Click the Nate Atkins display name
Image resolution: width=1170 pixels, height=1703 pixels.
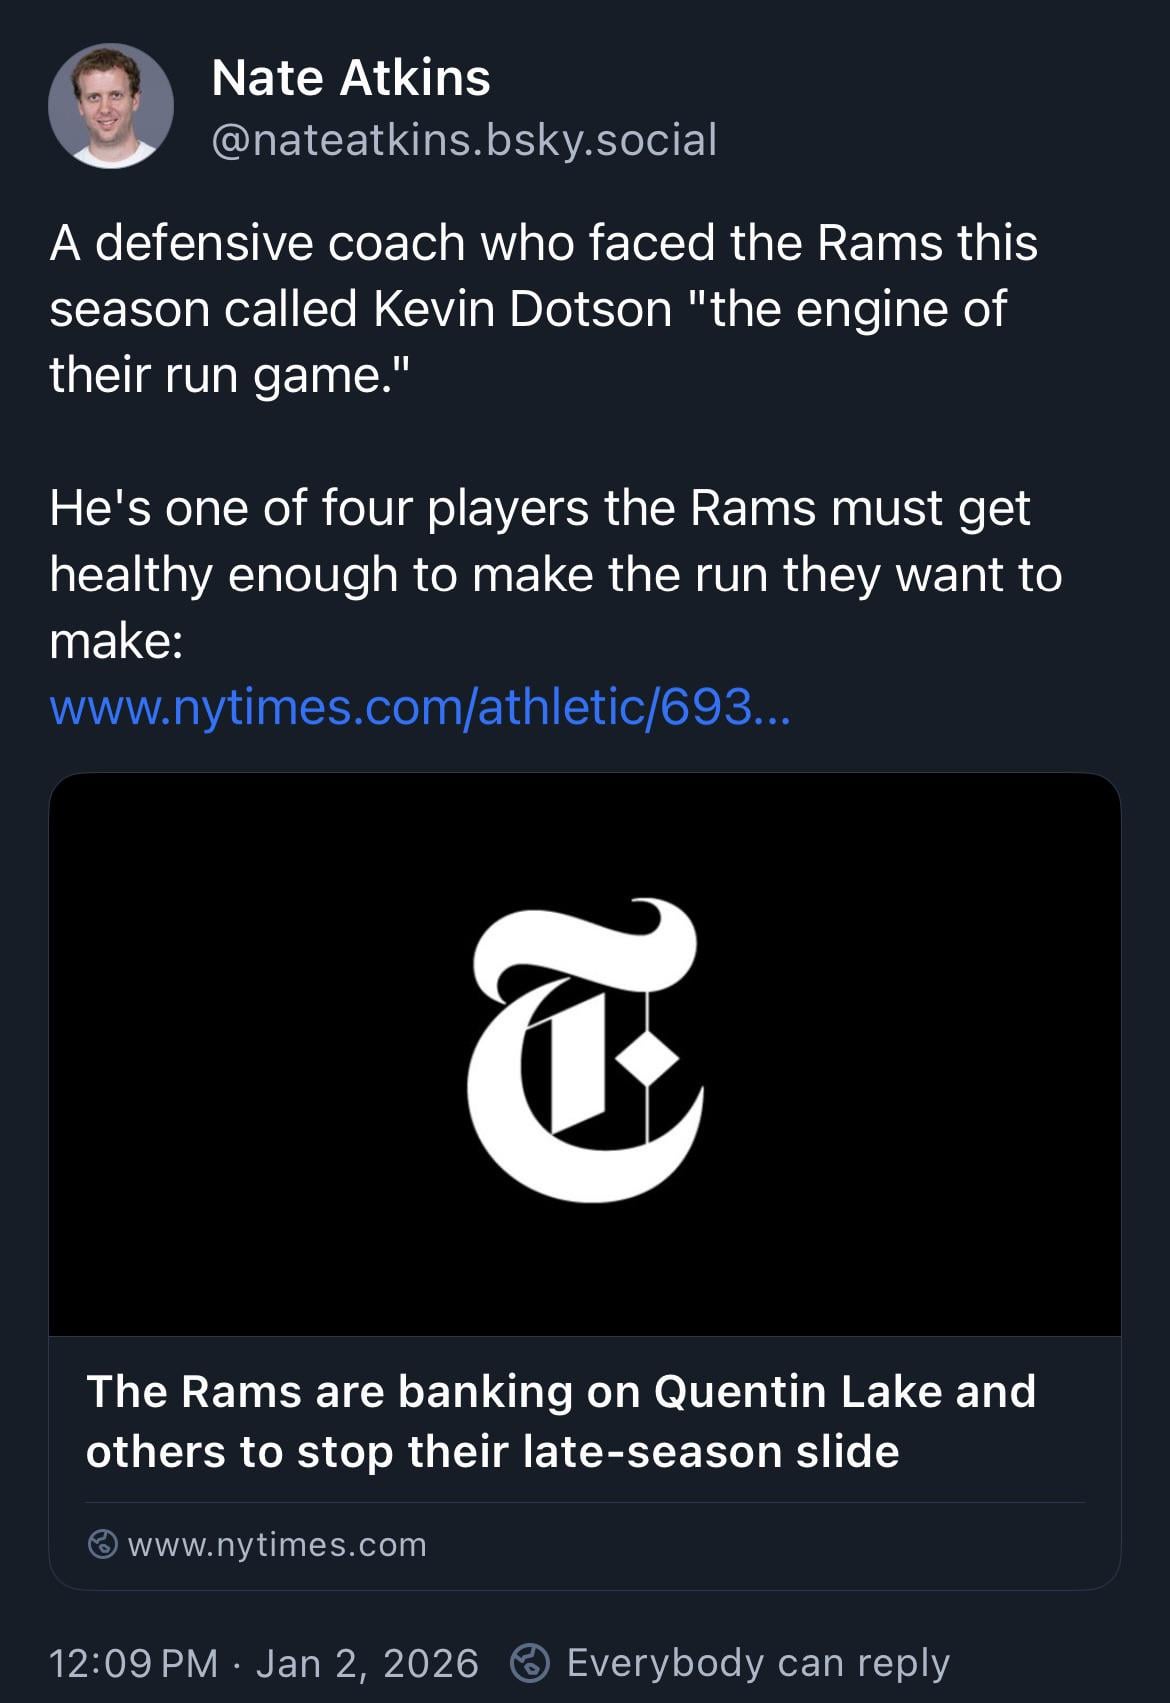pyautogui.click(x=351, y=78)
